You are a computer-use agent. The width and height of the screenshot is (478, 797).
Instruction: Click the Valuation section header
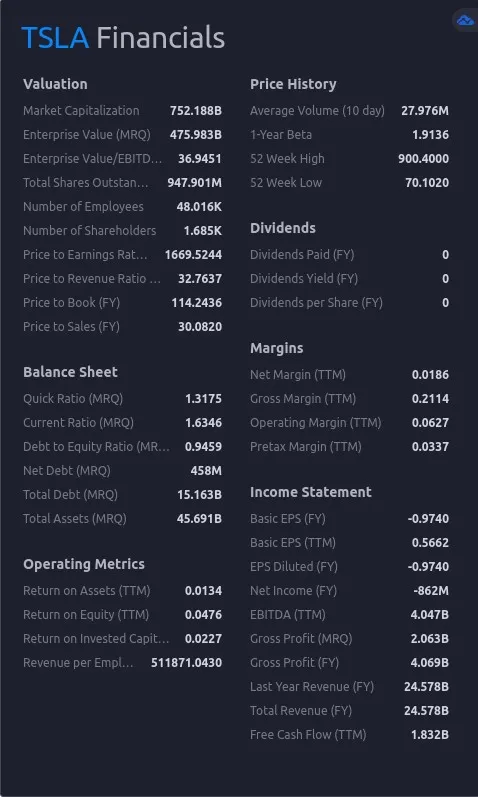tap(55, 84)
